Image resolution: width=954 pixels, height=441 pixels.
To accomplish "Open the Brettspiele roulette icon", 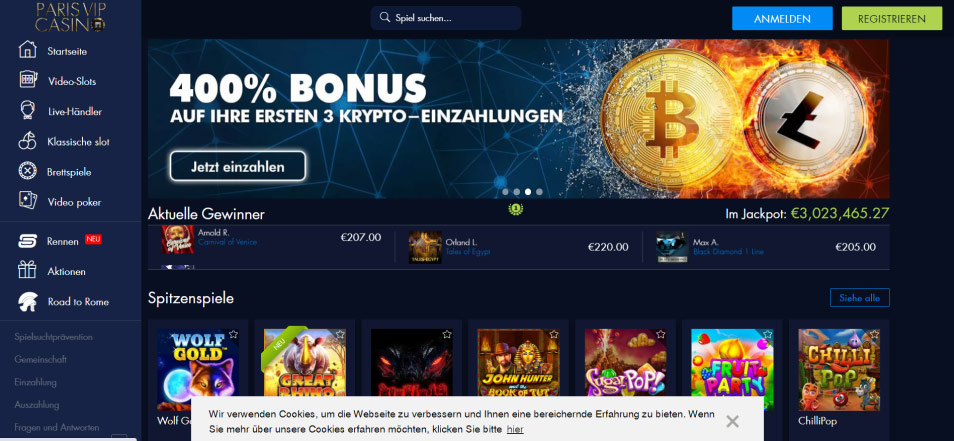I will click(27, 171).
